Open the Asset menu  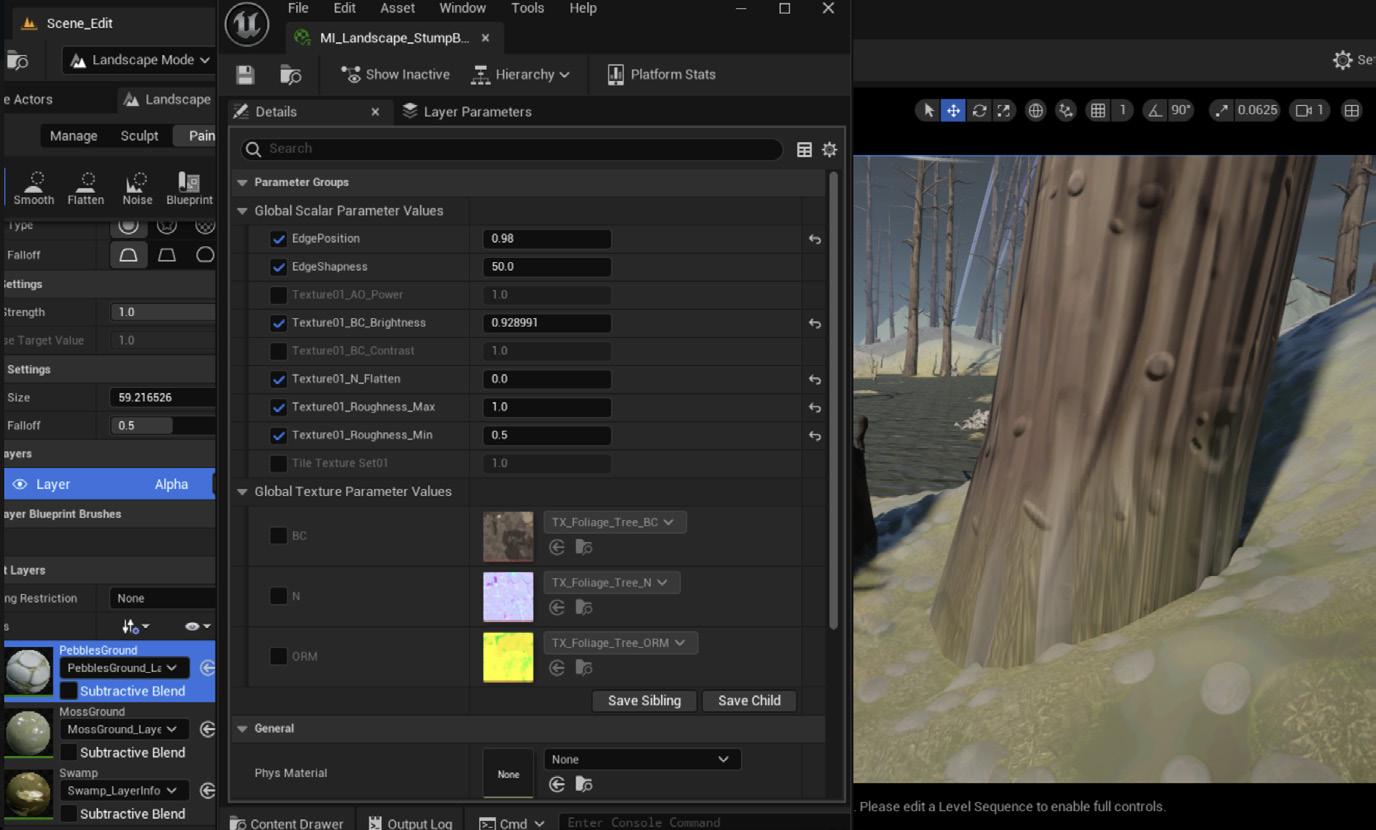point(397,8)
